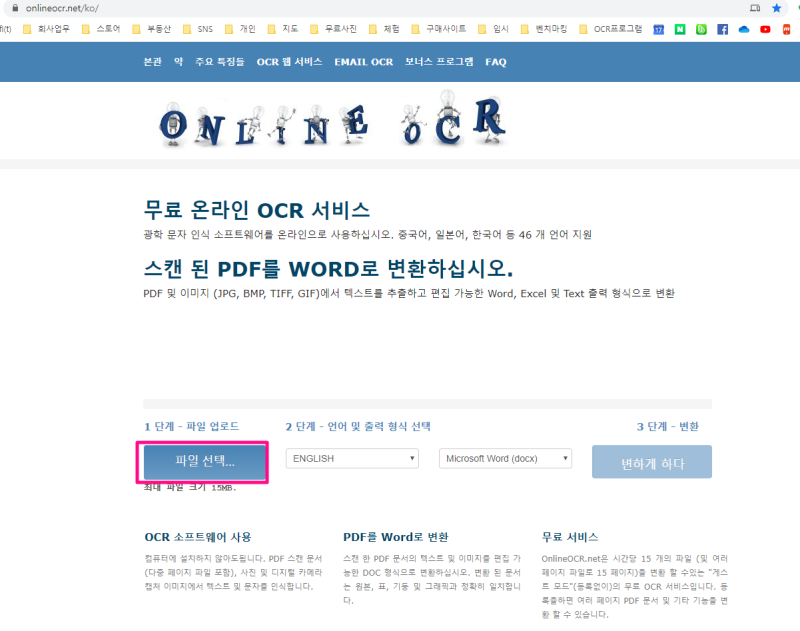Click the 1 단계 - 파일 업로드 label
This screenshot has width=800, height=631.
tap(191, 426)
